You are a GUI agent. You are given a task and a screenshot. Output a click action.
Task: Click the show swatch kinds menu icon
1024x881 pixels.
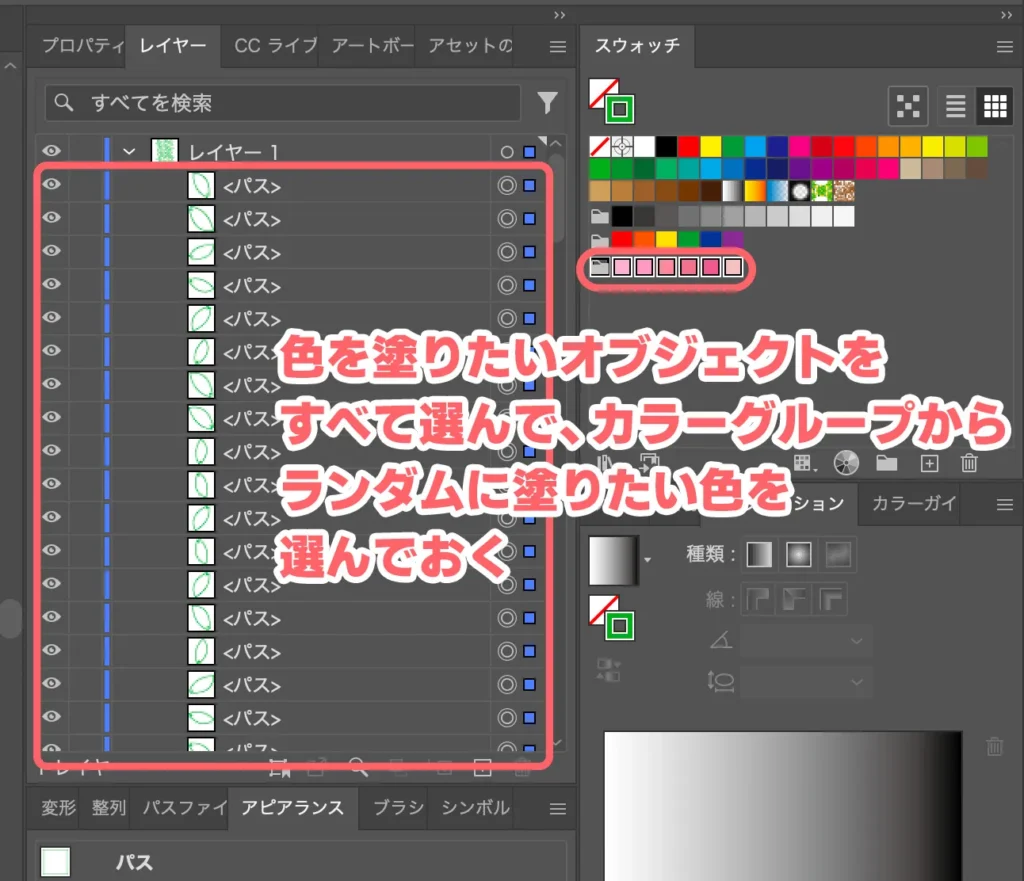(803, 460)
